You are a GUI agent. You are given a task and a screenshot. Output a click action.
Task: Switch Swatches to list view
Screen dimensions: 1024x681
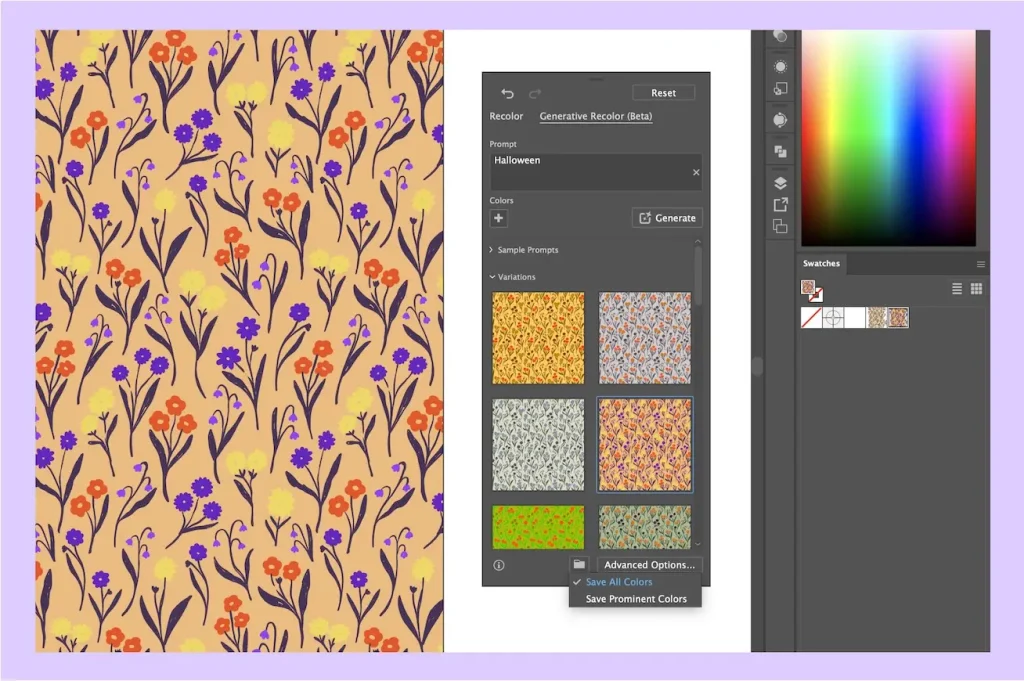[957, 289]
